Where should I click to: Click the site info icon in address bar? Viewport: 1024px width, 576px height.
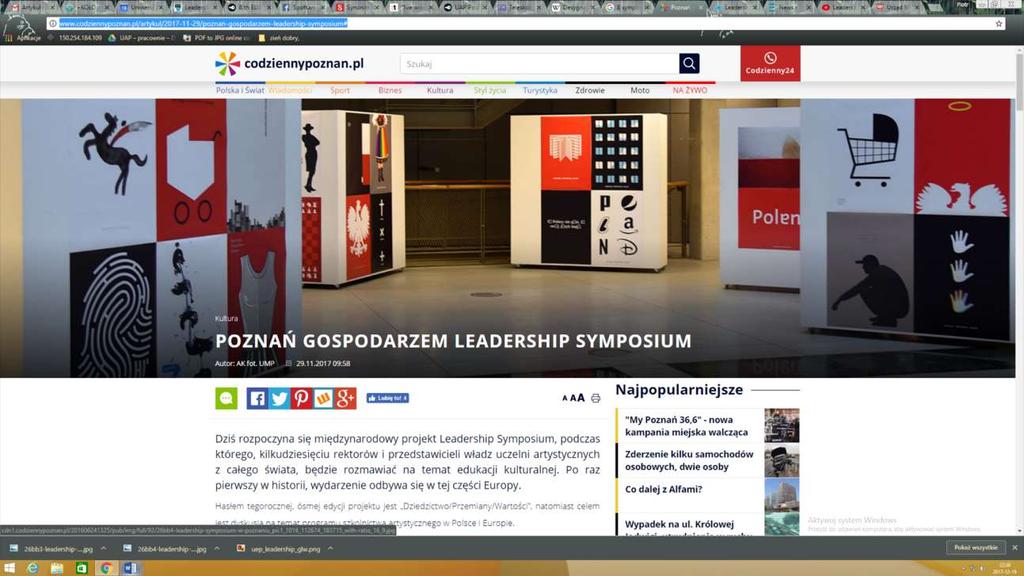coord(52,24)
